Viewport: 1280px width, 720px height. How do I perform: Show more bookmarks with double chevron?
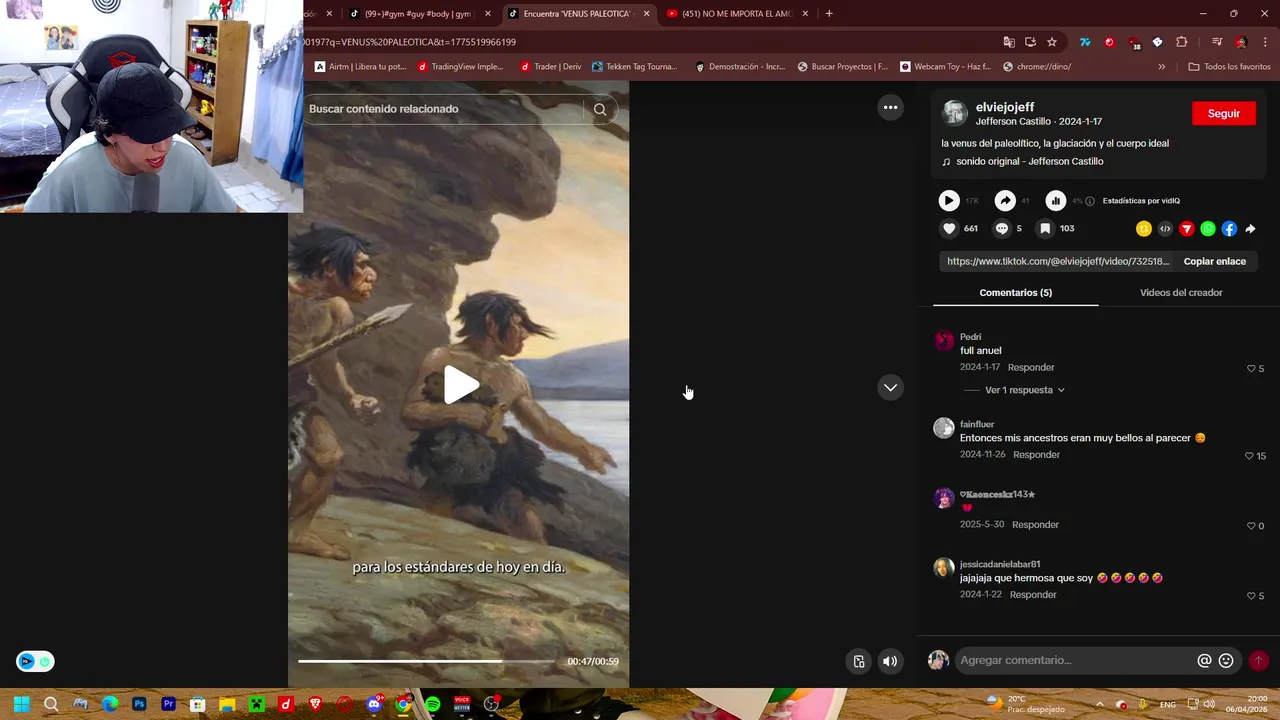coord(1161,67)
